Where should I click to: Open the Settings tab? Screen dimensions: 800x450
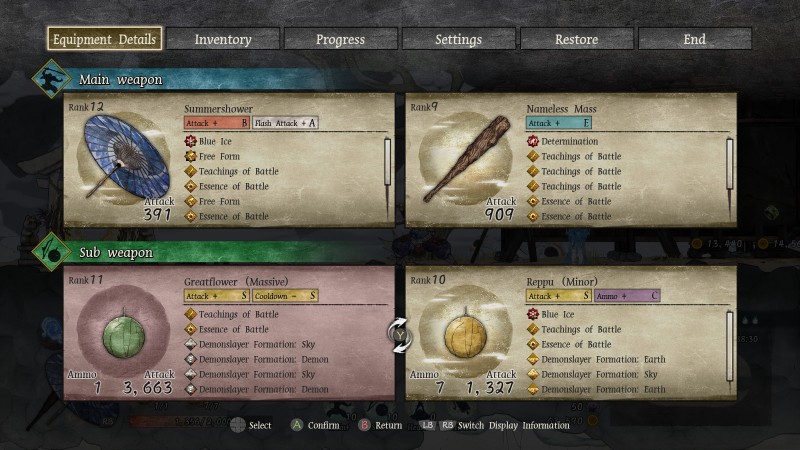[x=458, y=39]
